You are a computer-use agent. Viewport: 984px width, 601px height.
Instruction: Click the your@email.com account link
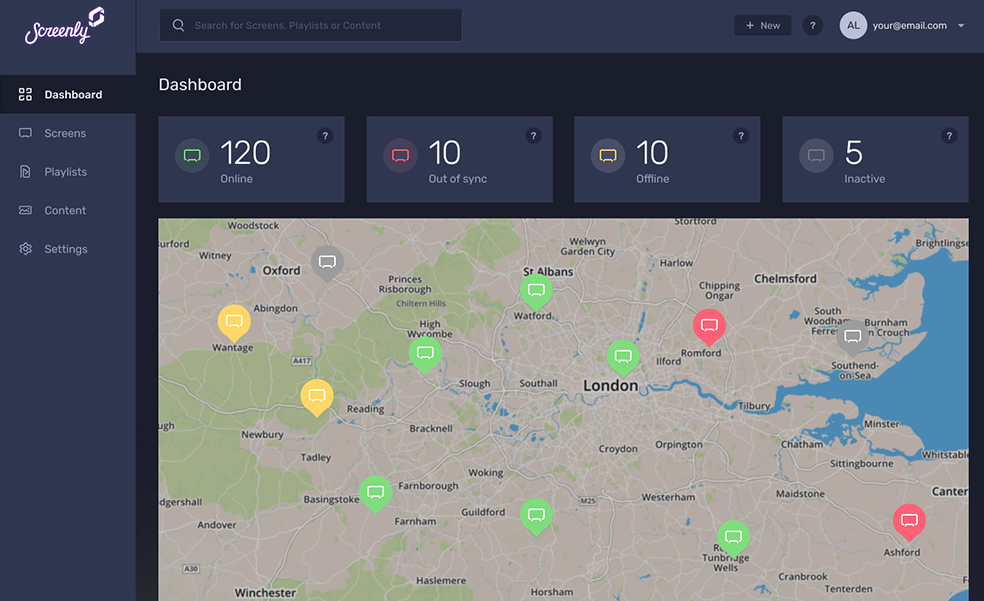[x=907, y=25]
